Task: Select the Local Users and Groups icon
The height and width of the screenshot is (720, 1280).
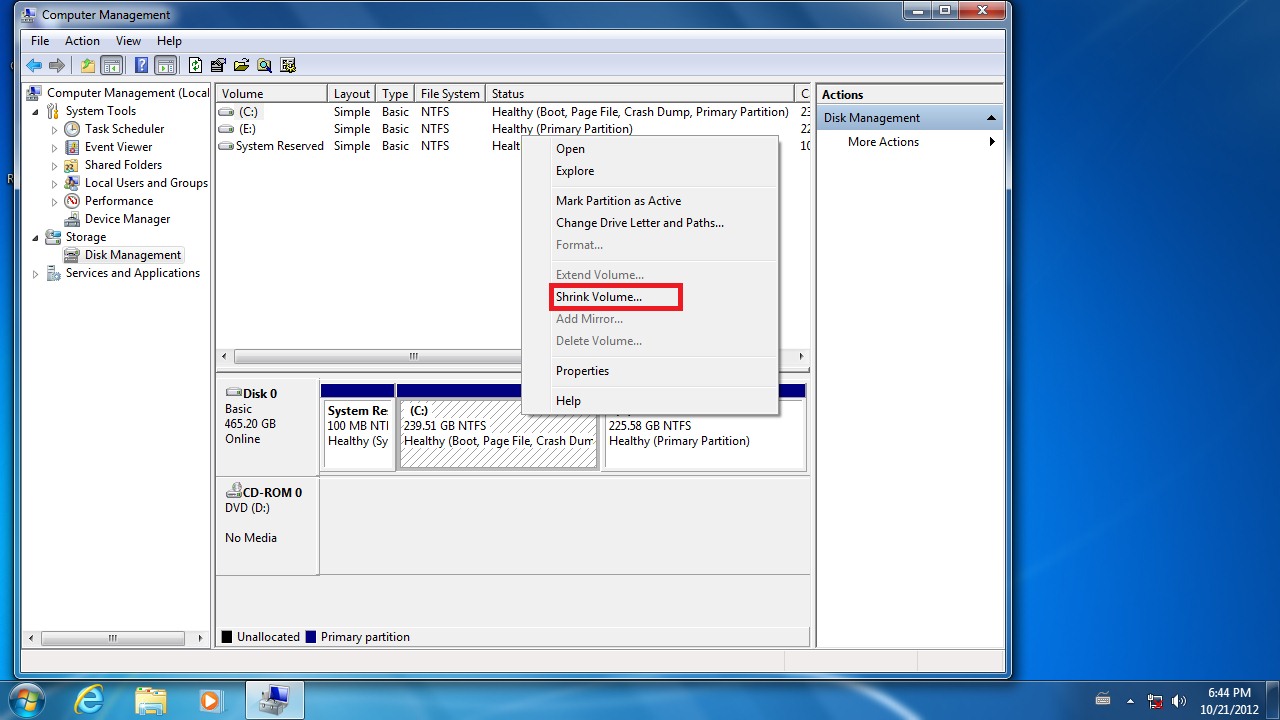Action: [x=72, y=183]
